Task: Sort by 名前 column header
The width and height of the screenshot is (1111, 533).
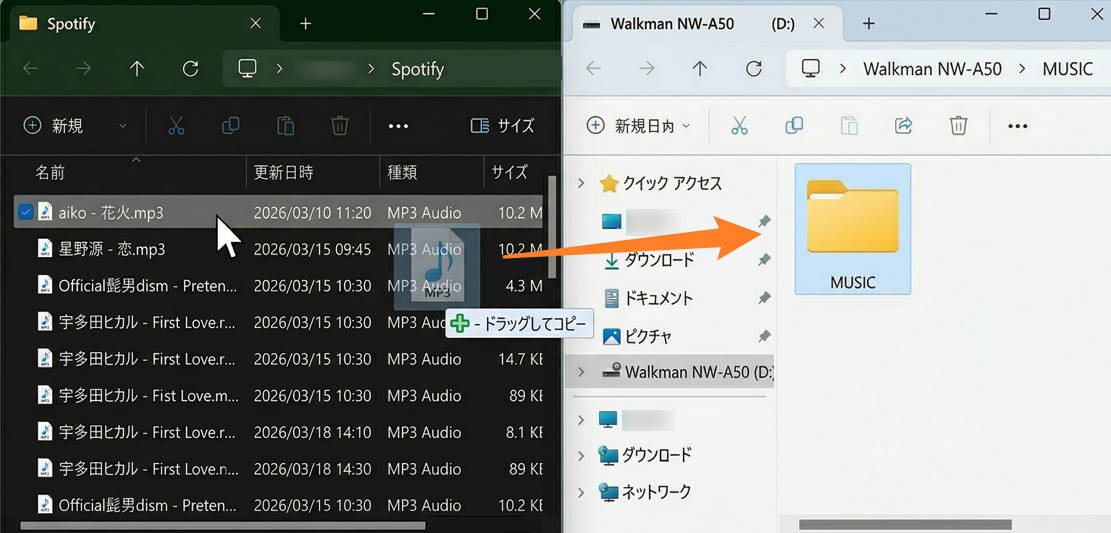Action: (50, 172)
